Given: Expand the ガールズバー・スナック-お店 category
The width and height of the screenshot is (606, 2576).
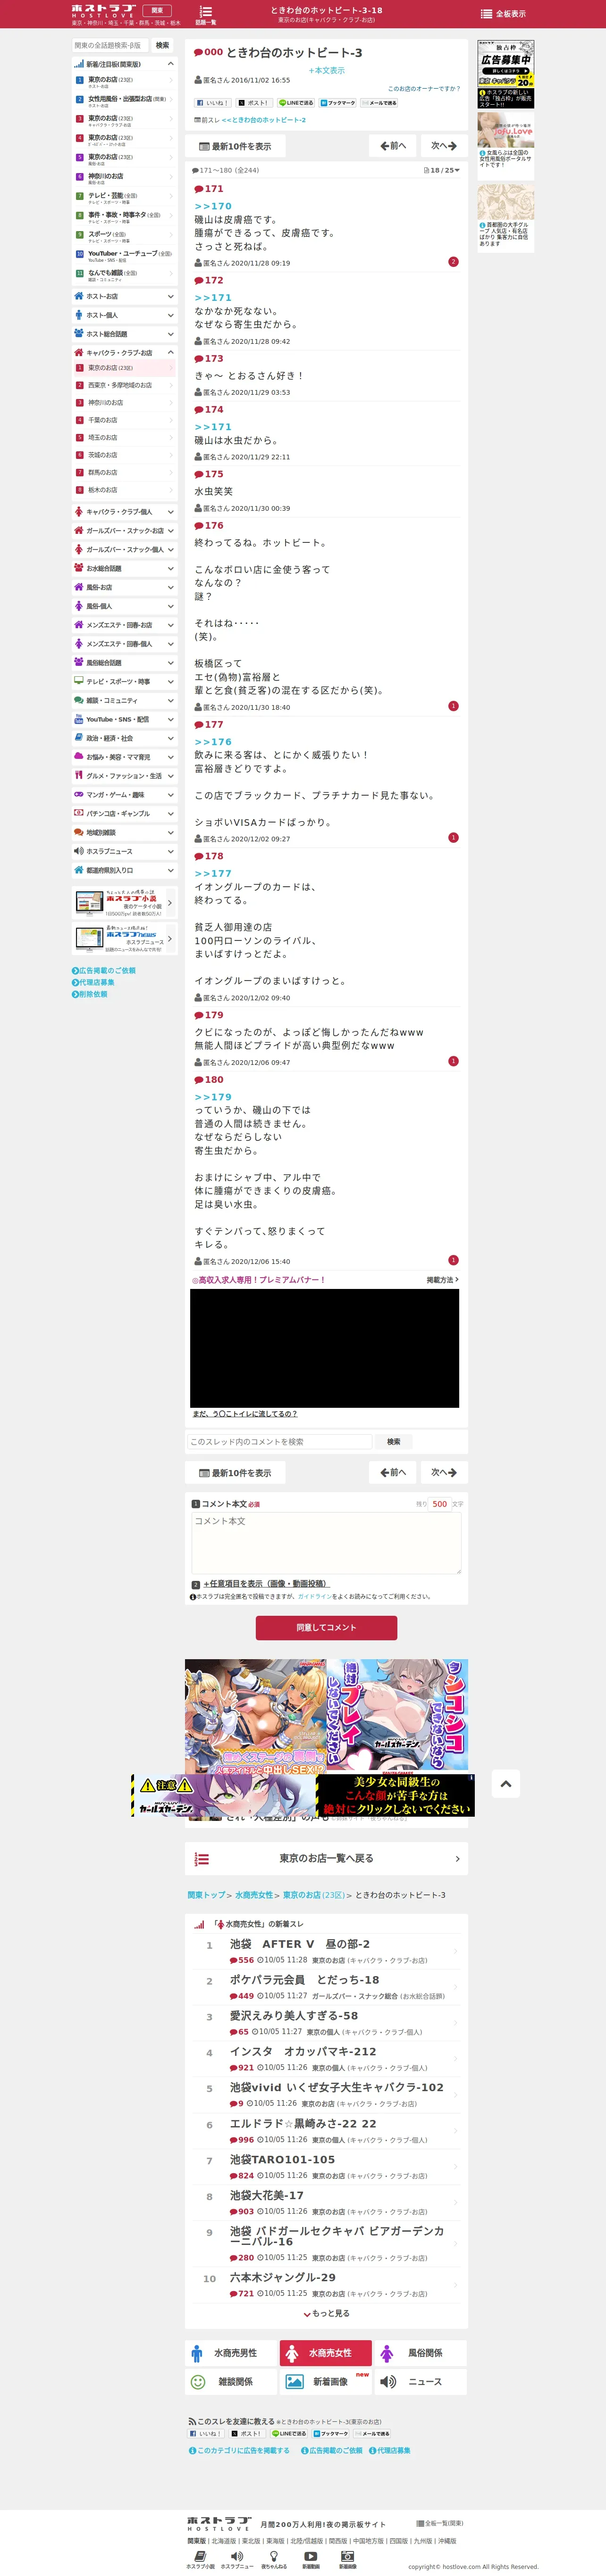Looking at the screenshot, I should tap(124, 530).
